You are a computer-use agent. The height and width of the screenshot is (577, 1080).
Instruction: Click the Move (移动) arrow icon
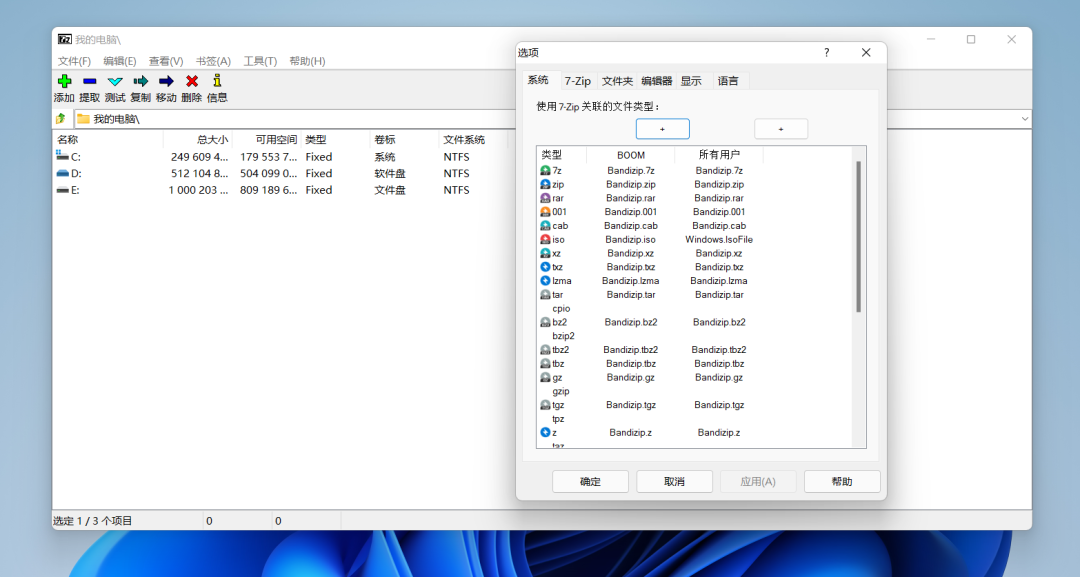click(x=166, y=81)
